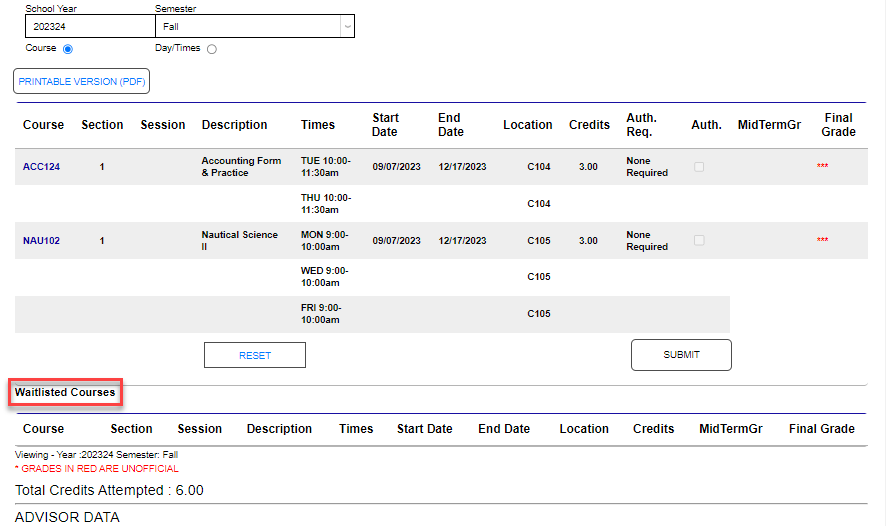886x526 pixels.
Task: Select the Course radio button
Action: pyautogui.click(x=68, y=48)
